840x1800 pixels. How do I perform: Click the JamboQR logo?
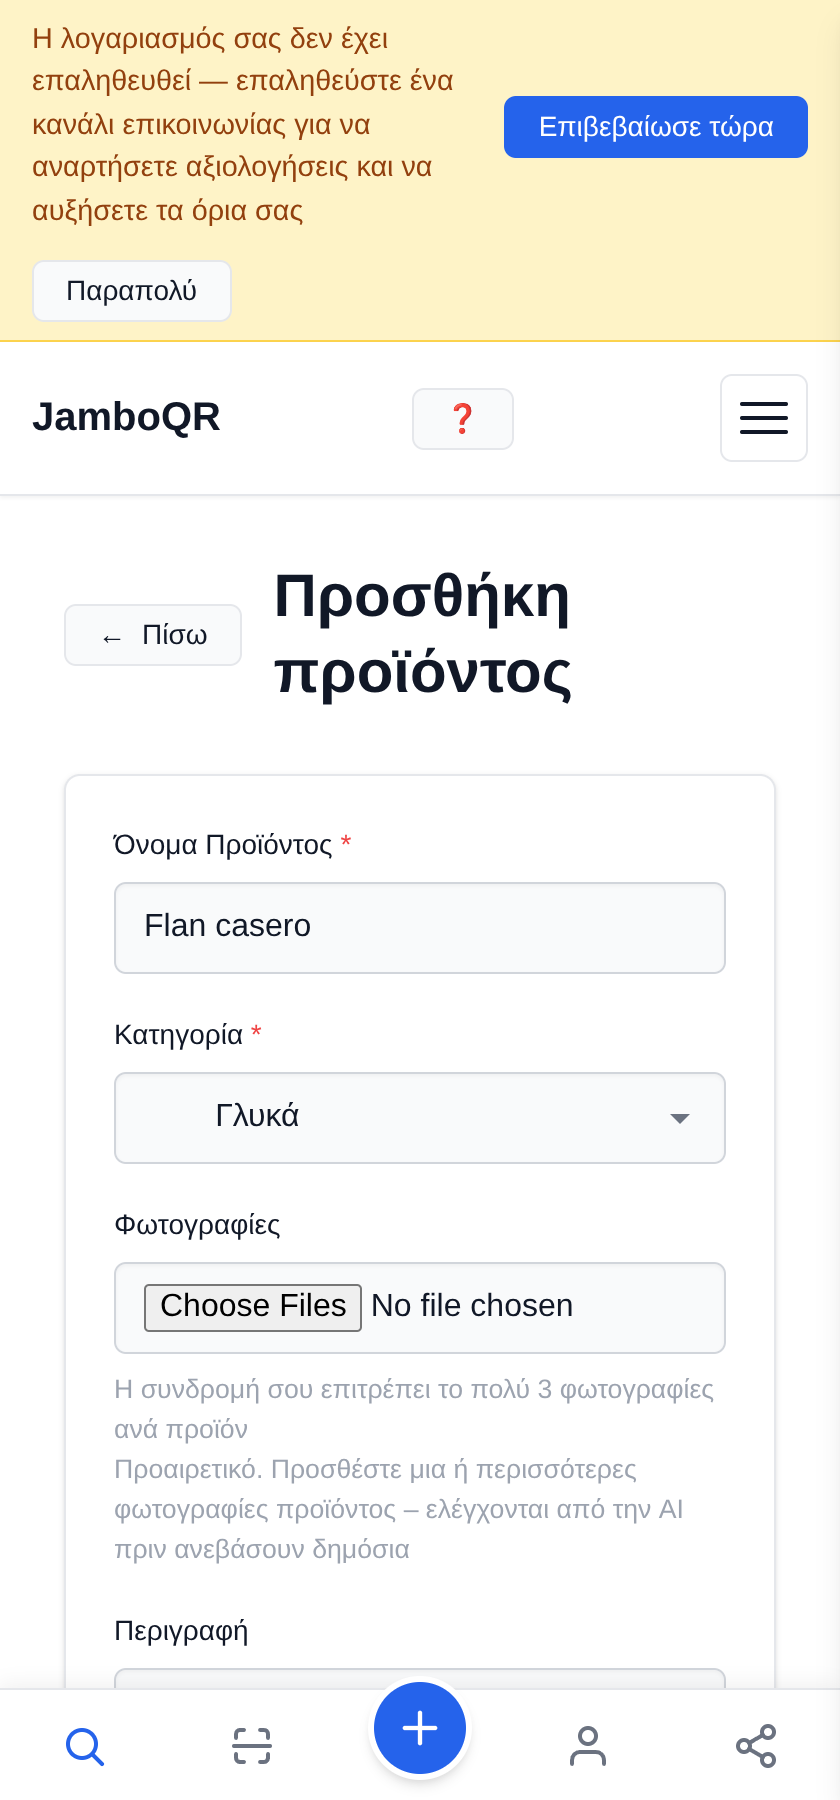(126, 417)
